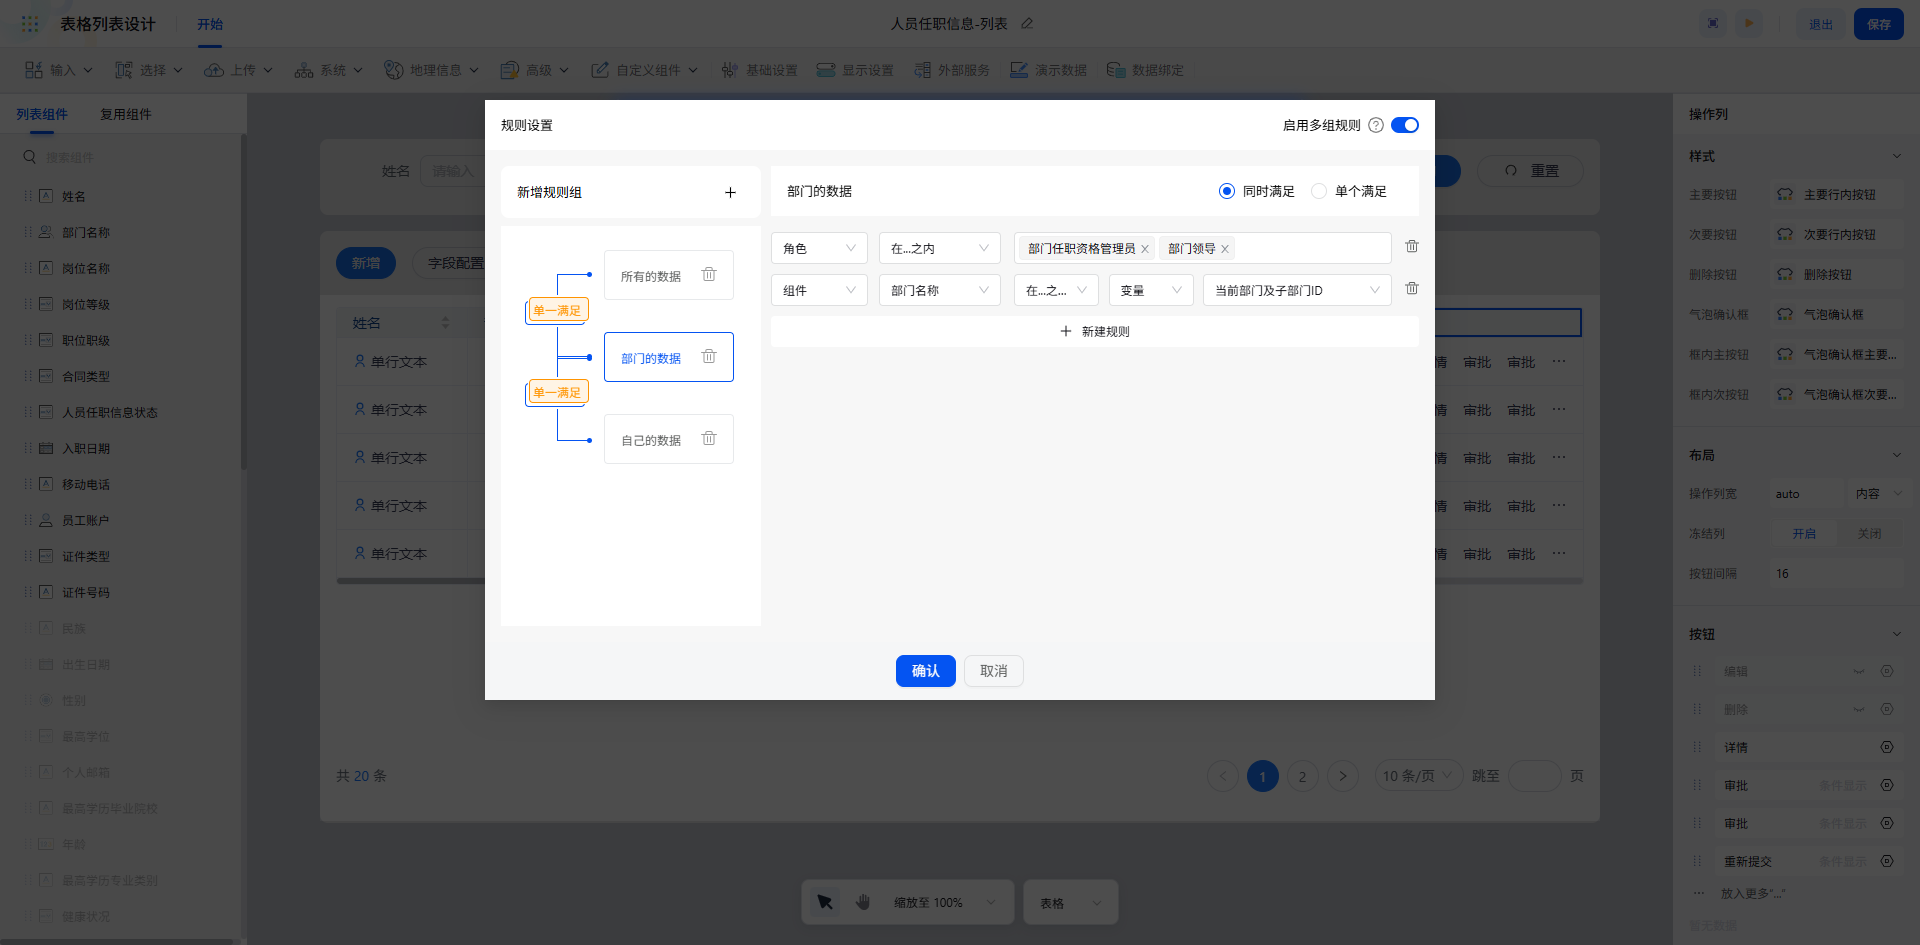Open settings icon for the 重新提交 button row
The width and height of the screenshot is (1920, 945).
coord(1887,861)
